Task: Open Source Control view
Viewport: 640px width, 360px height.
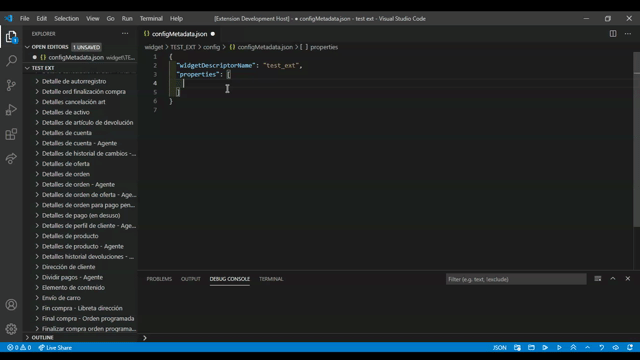Action: [x=11, y=85]
